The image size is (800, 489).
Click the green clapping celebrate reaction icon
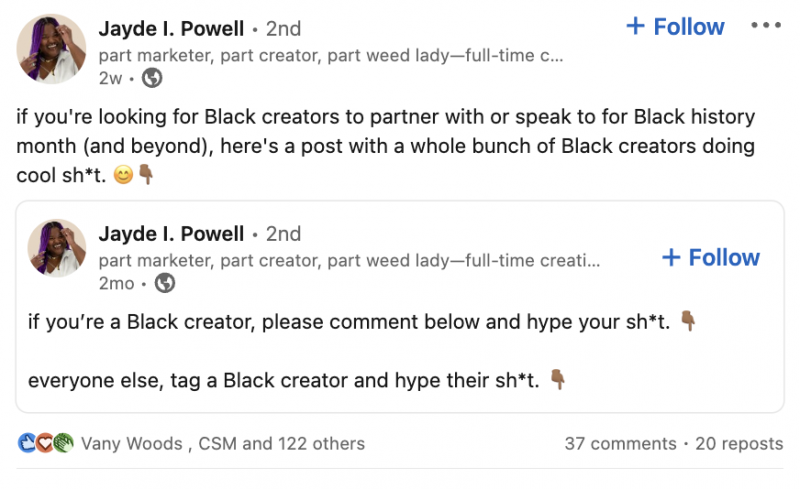(x=64, y=443)
